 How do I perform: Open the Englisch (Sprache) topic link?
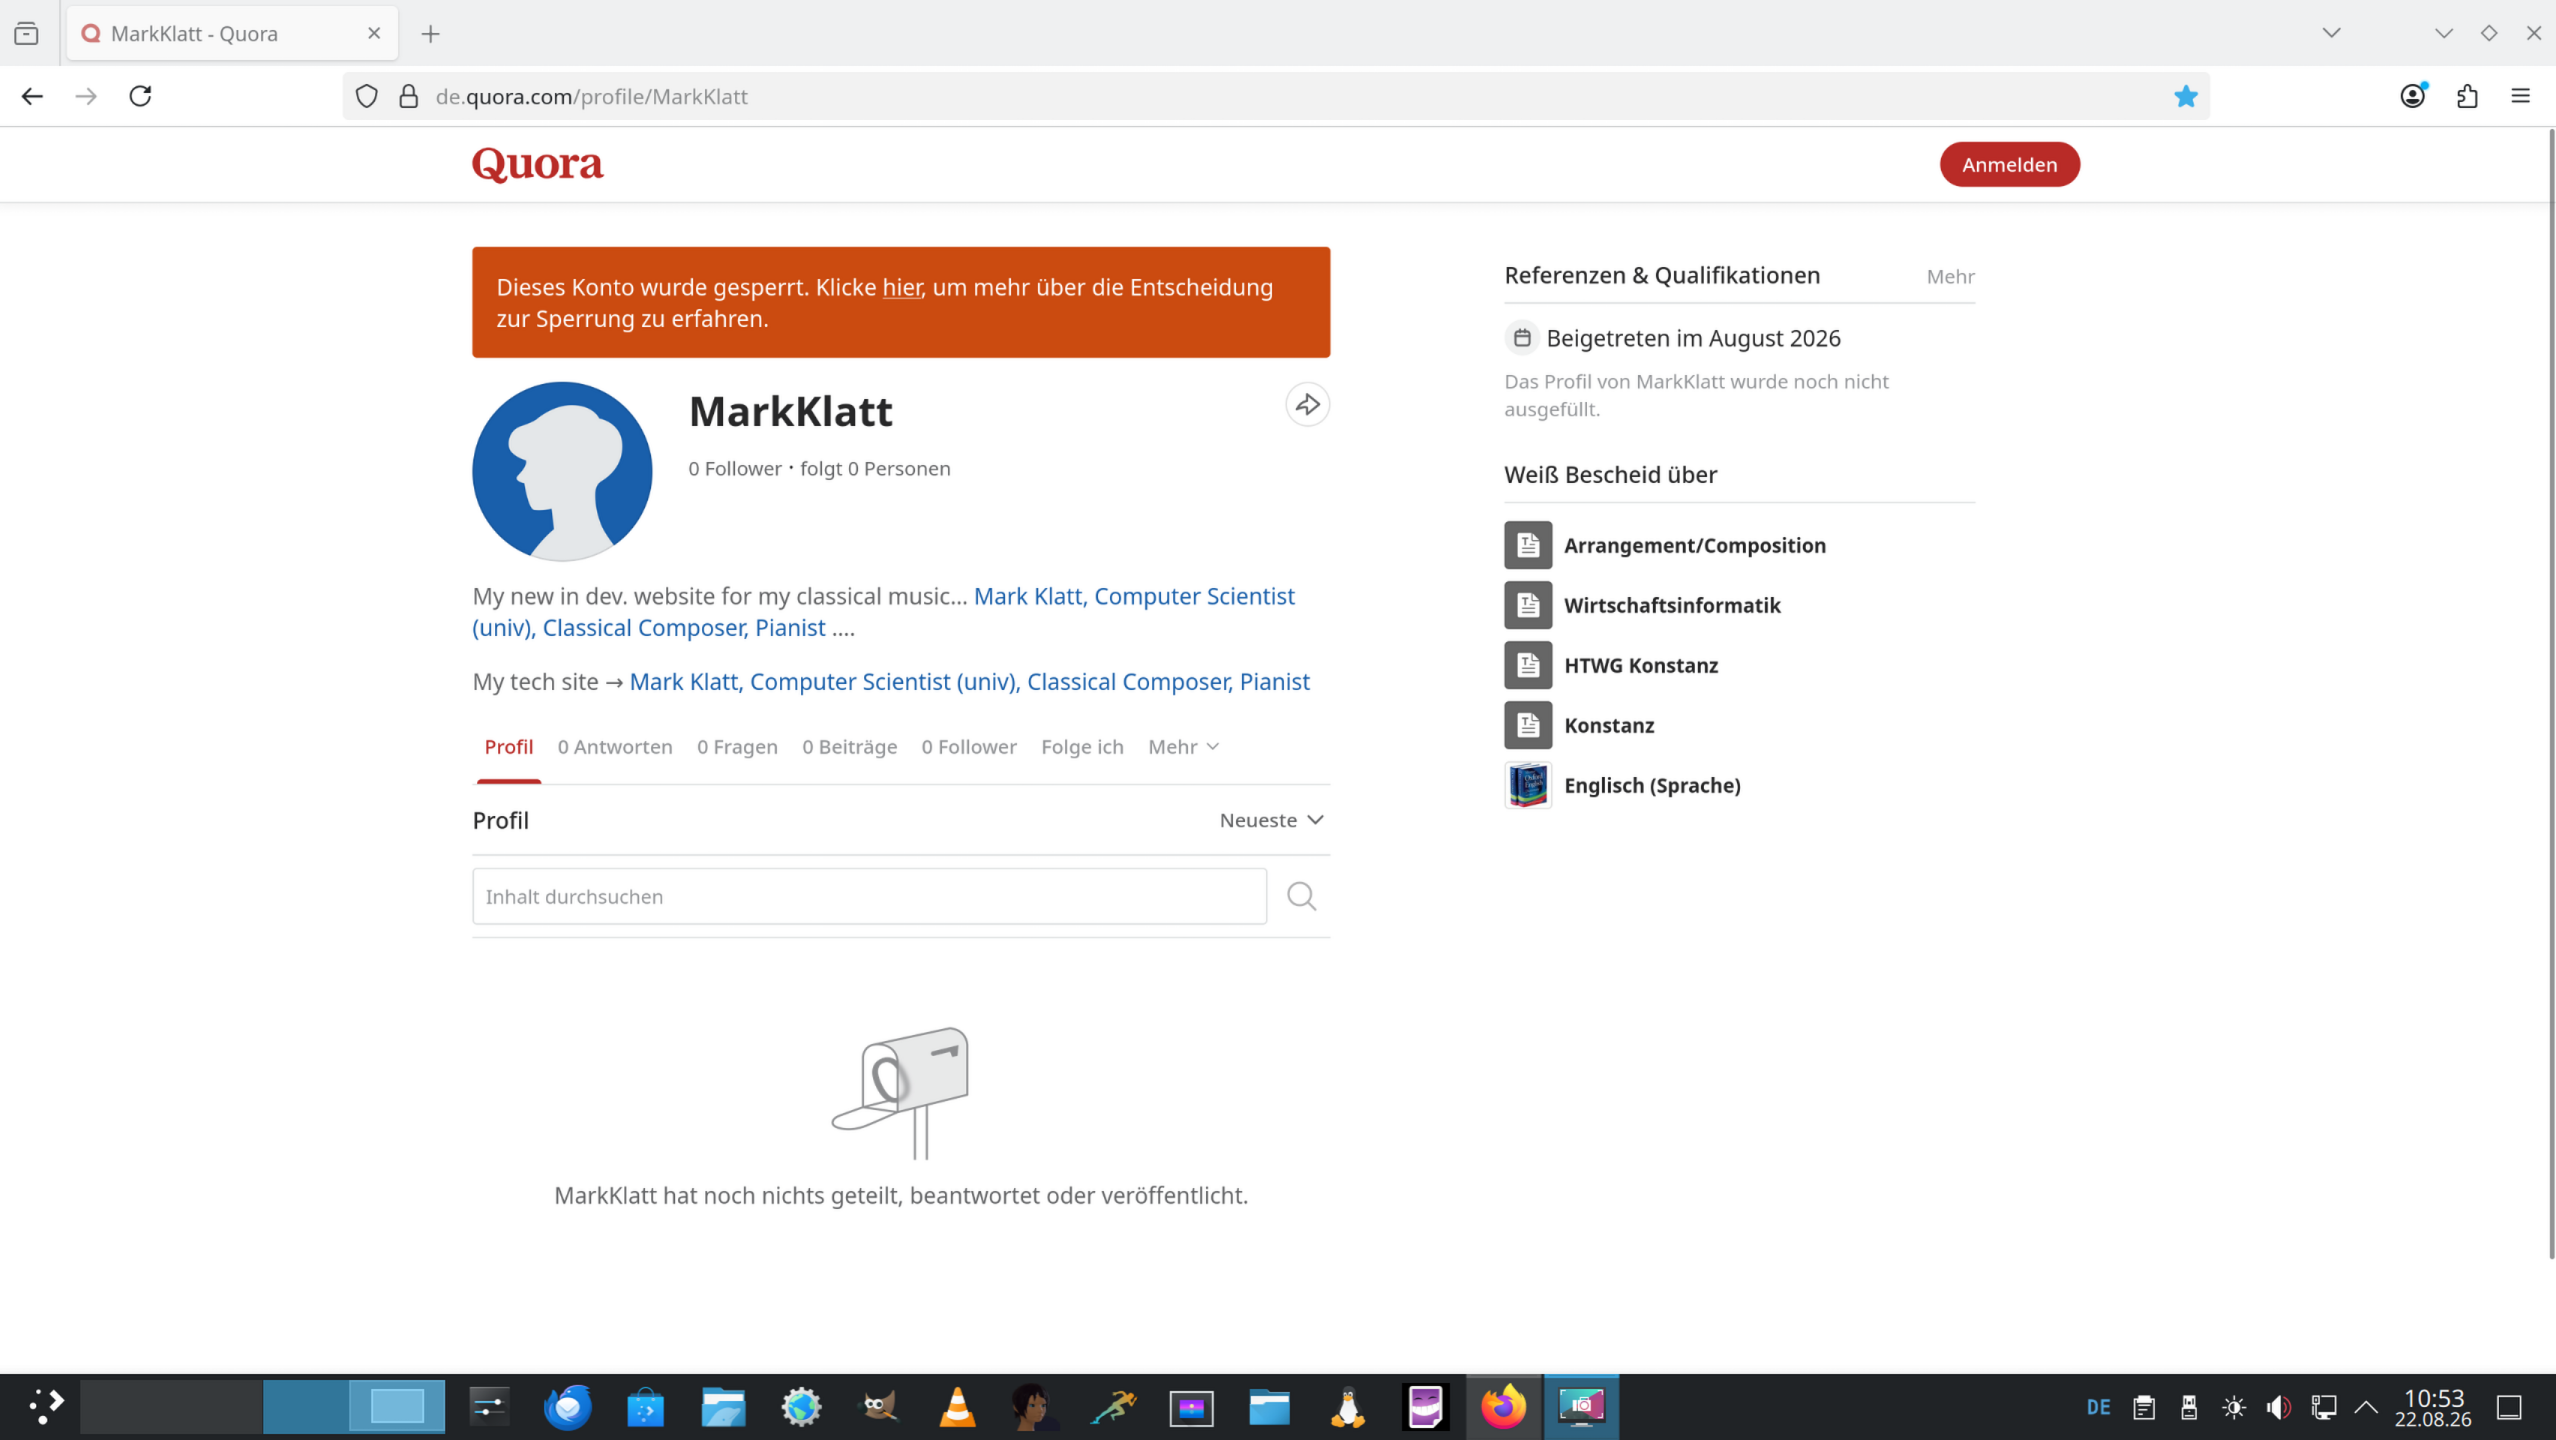1652,785
